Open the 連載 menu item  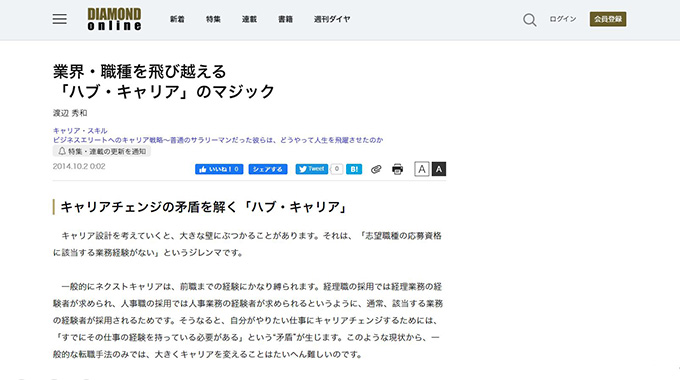point(249,19)
